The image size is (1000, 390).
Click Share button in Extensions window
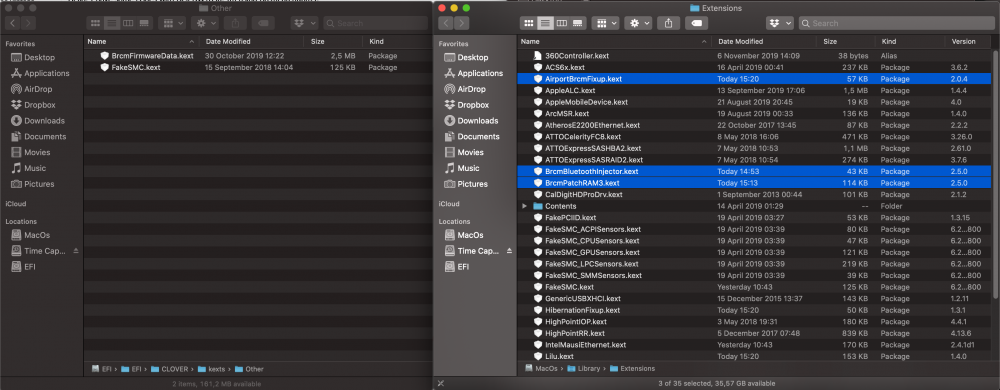pyautogui.click(x=668, y=23)
